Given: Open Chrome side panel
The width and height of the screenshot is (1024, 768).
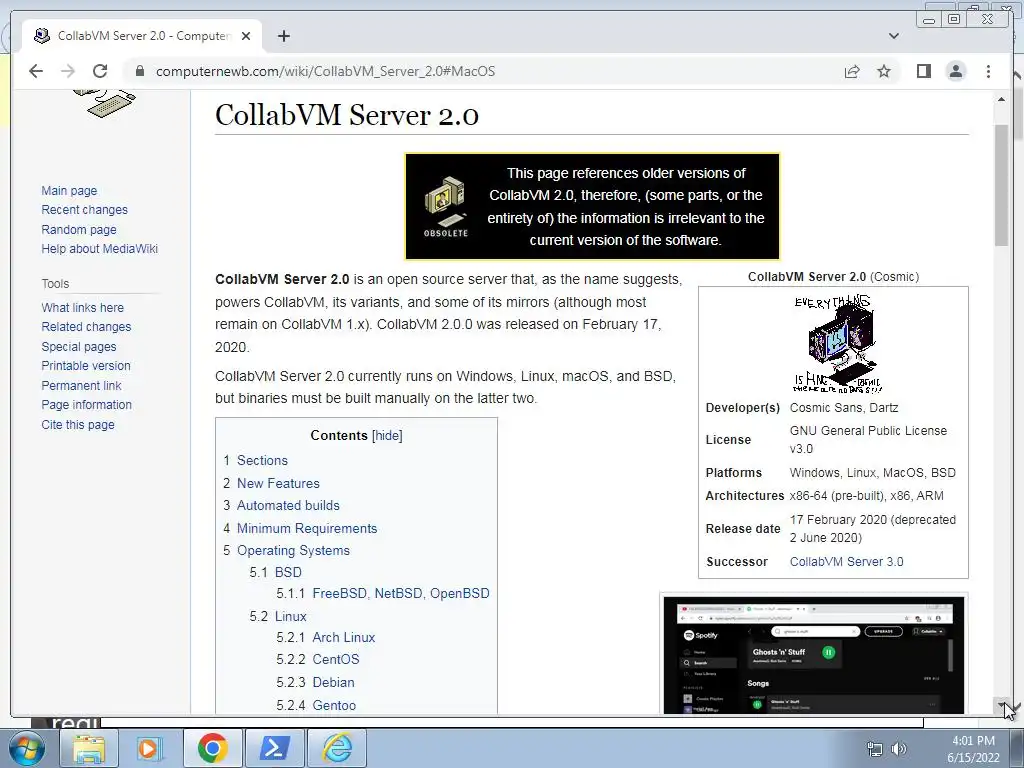Looking at the screenshot, I should point(923,71).
